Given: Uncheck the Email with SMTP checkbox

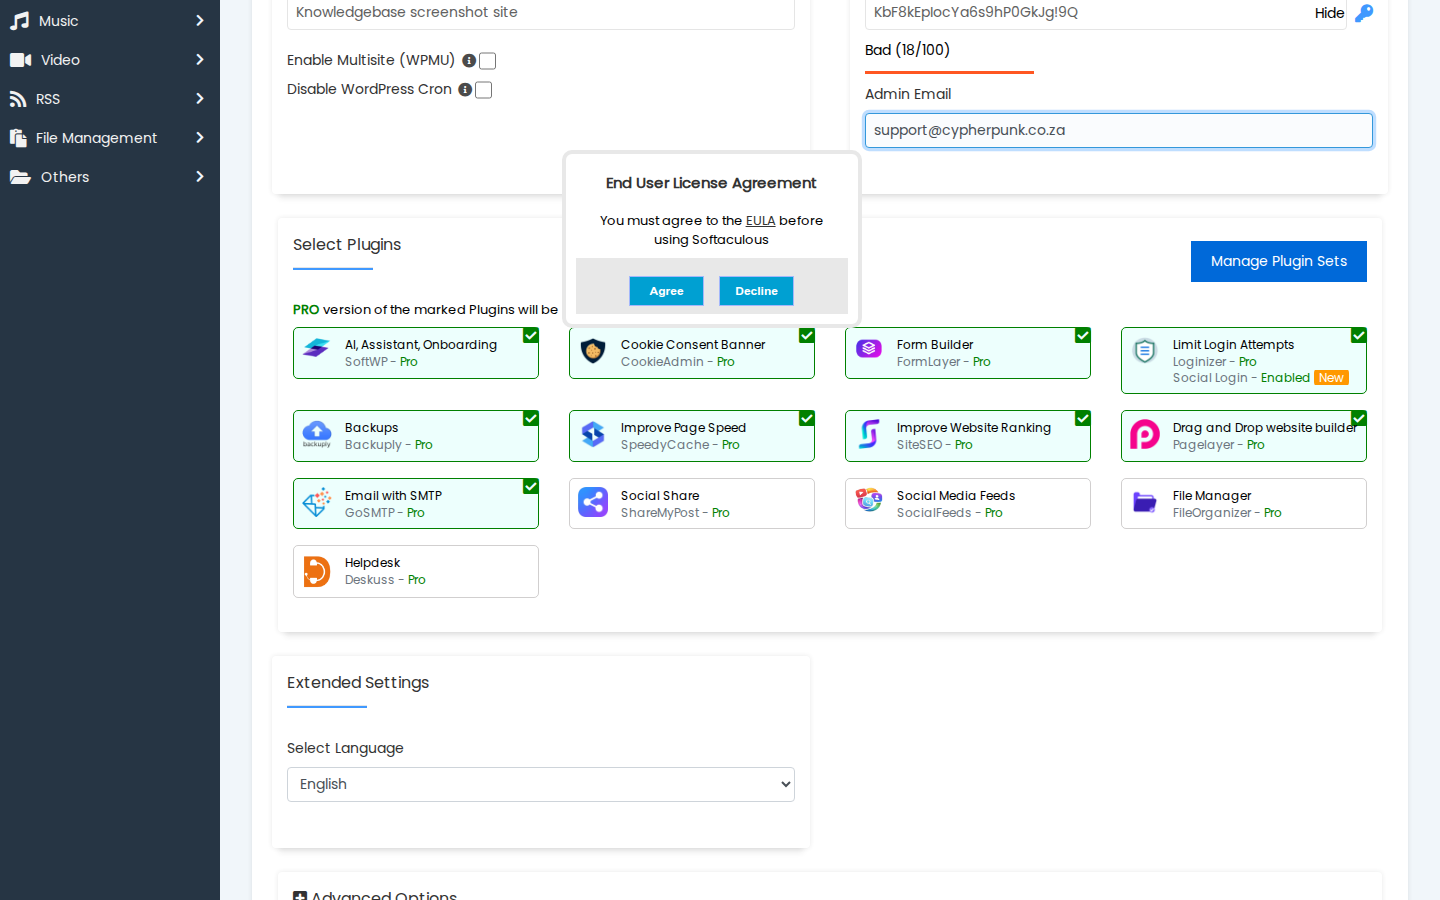Looking at the screenshot, I should coord(531,486).
